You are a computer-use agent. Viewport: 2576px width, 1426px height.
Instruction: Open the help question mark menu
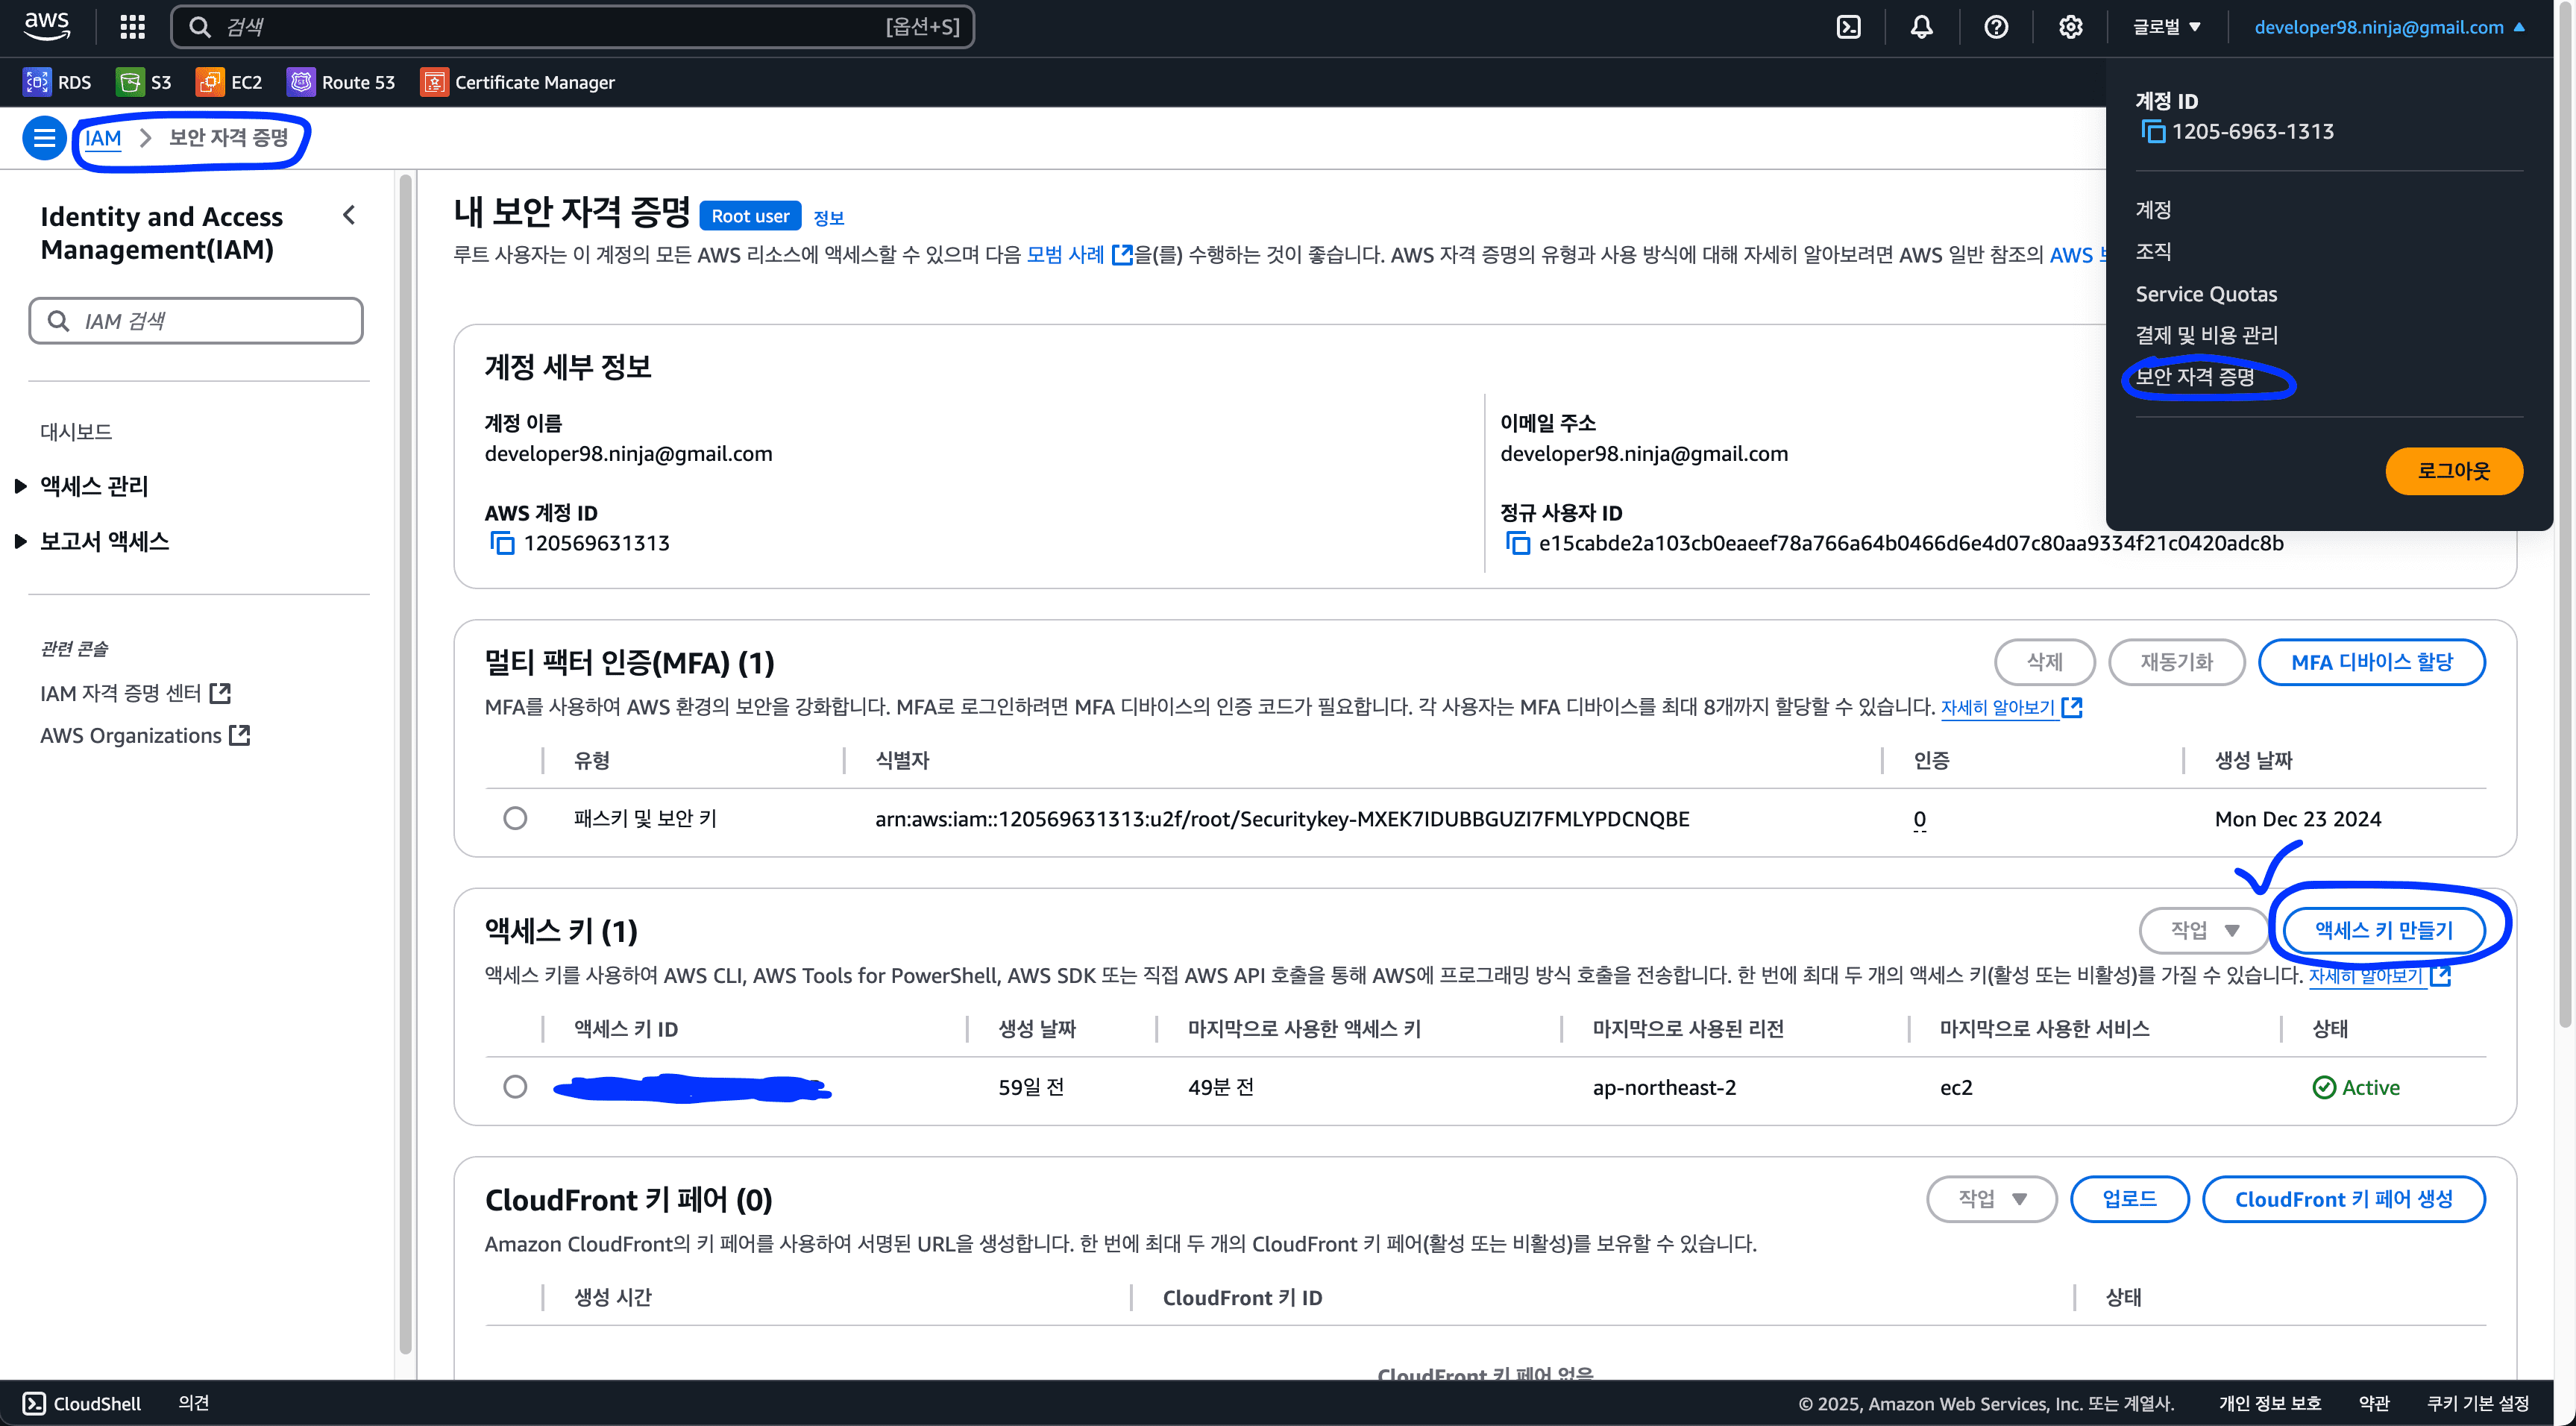(1996, 27)
